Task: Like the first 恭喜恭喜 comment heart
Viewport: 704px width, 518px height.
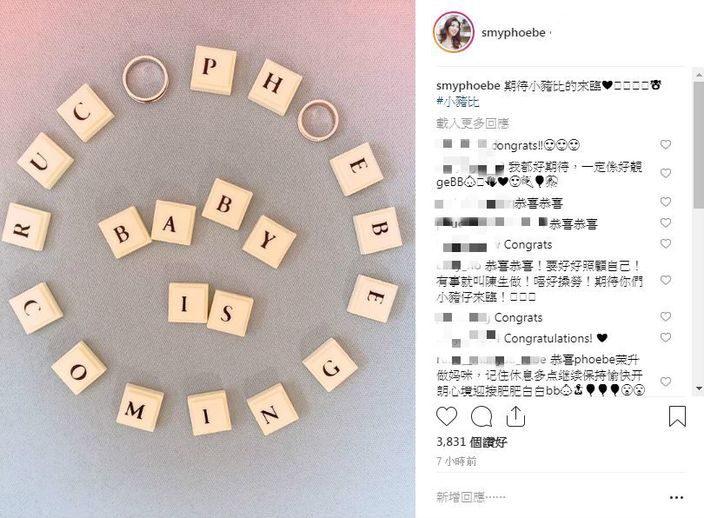Action: (x=665, y=202)
